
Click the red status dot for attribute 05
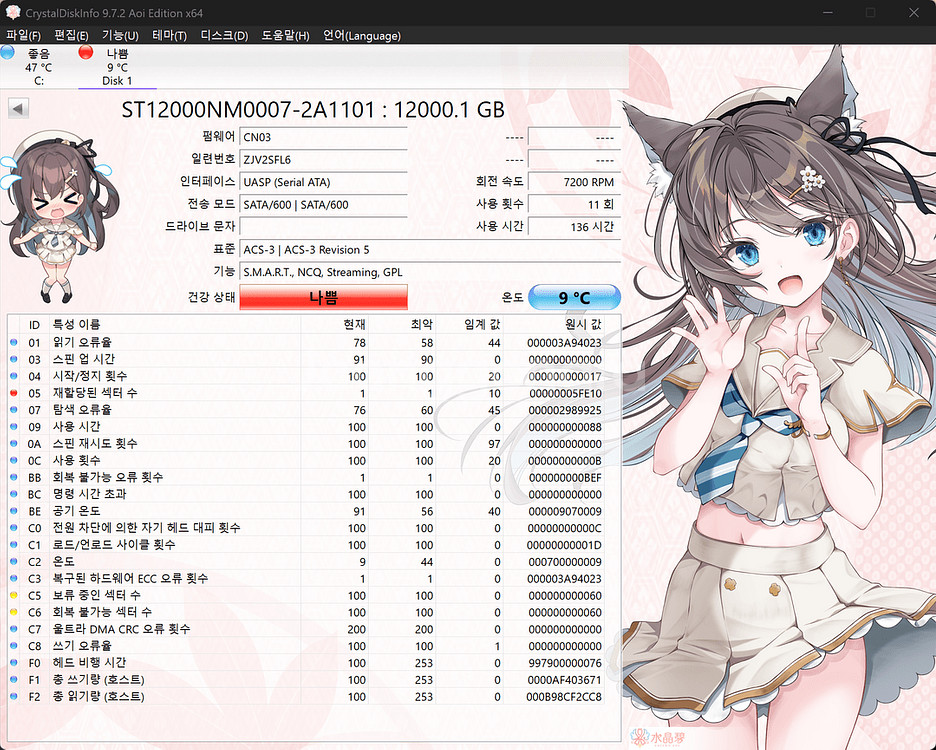click(x=14, y=393)
